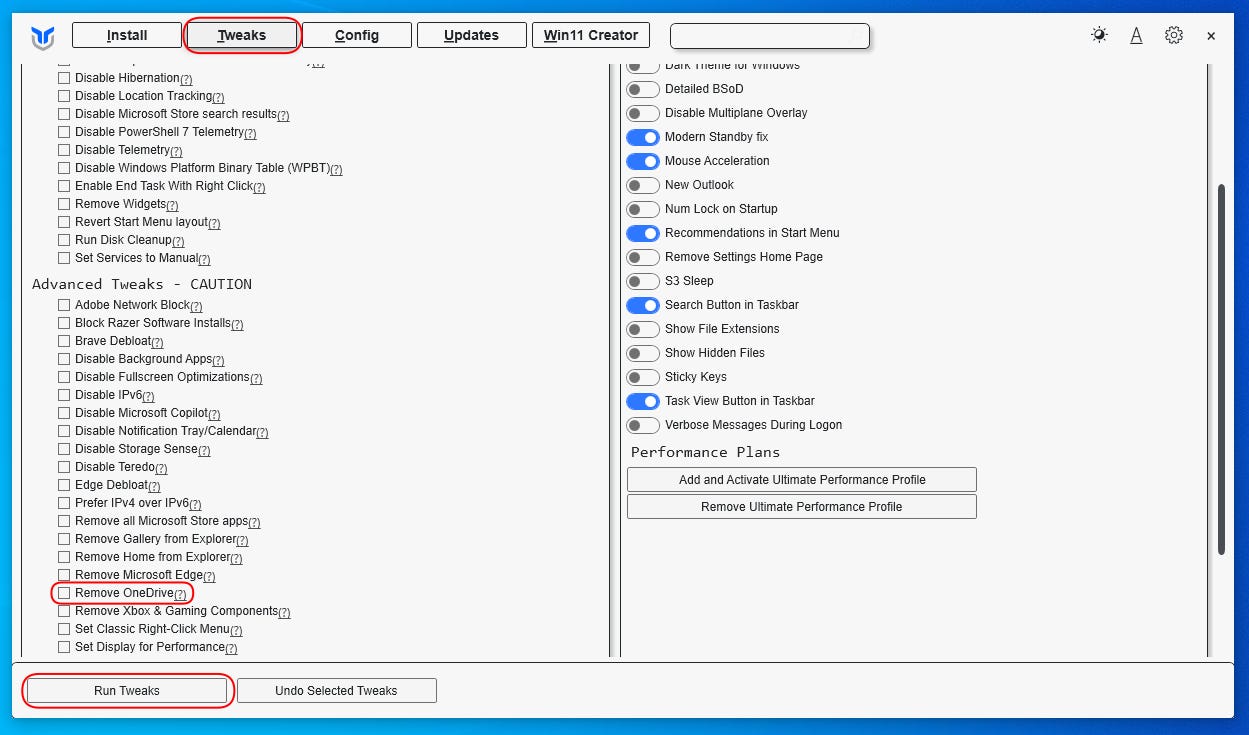The height and width of the screenshot is (735, 1249).
Task: Open the Config tab
Action: point(357,35)
